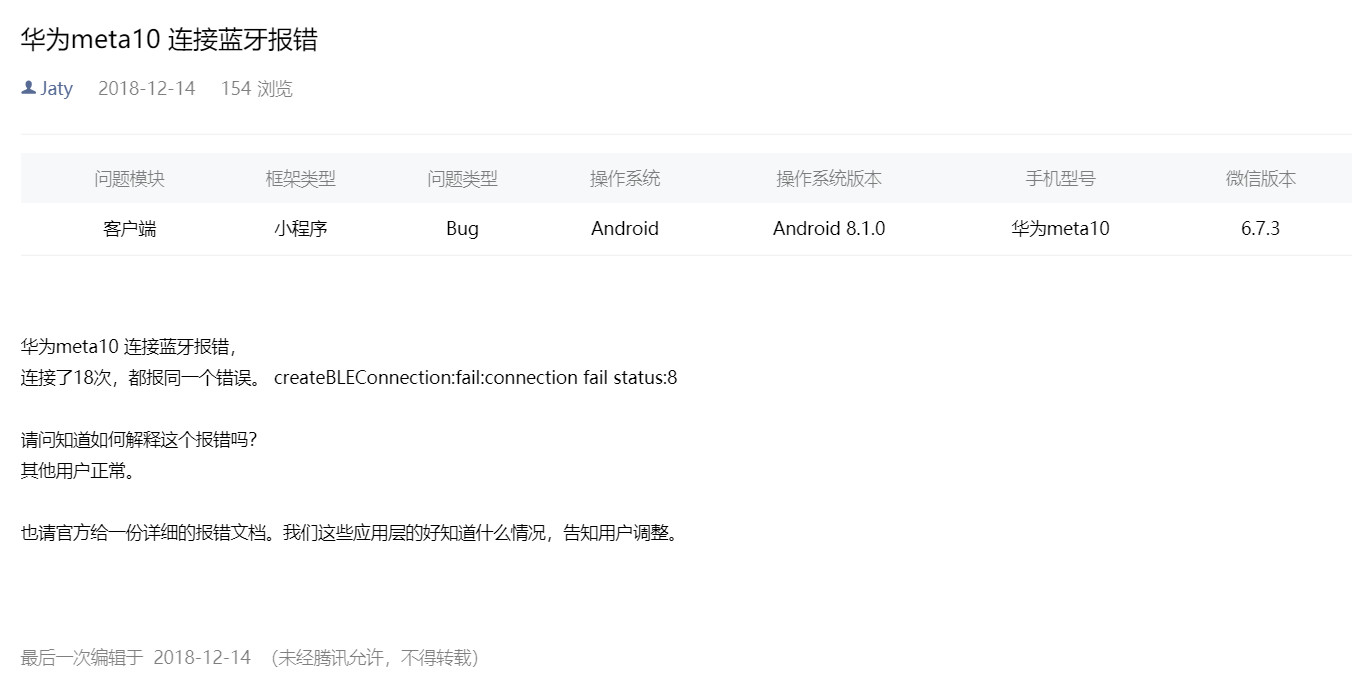Select the 微信版本 column header

click(1261, 179)
